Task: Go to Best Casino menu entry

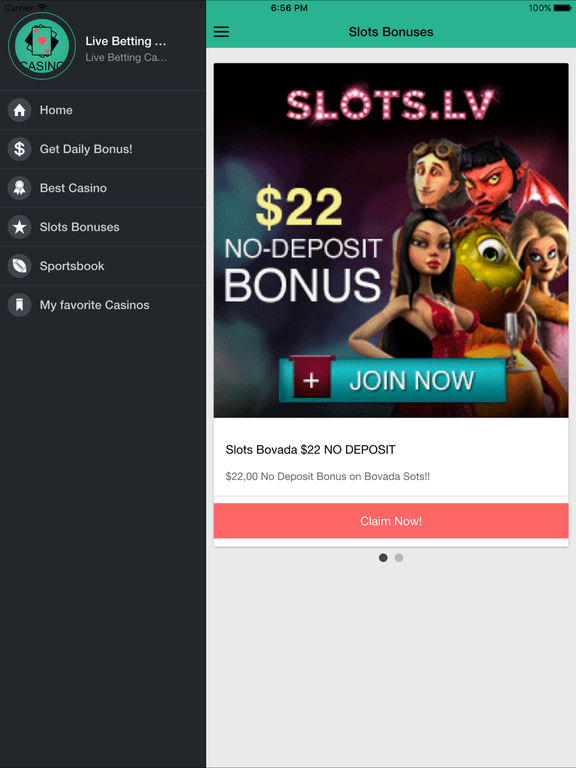Action: click(x=103, y=188)
